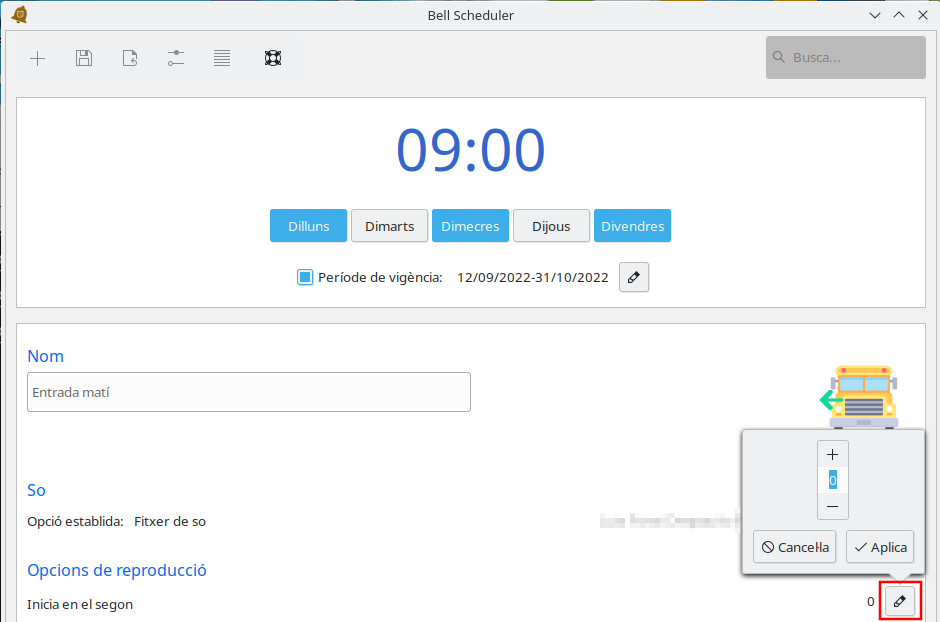
Task: Decrease the seconds with the minus stepper
Action: pyautogui.click(x=832, y=507)
